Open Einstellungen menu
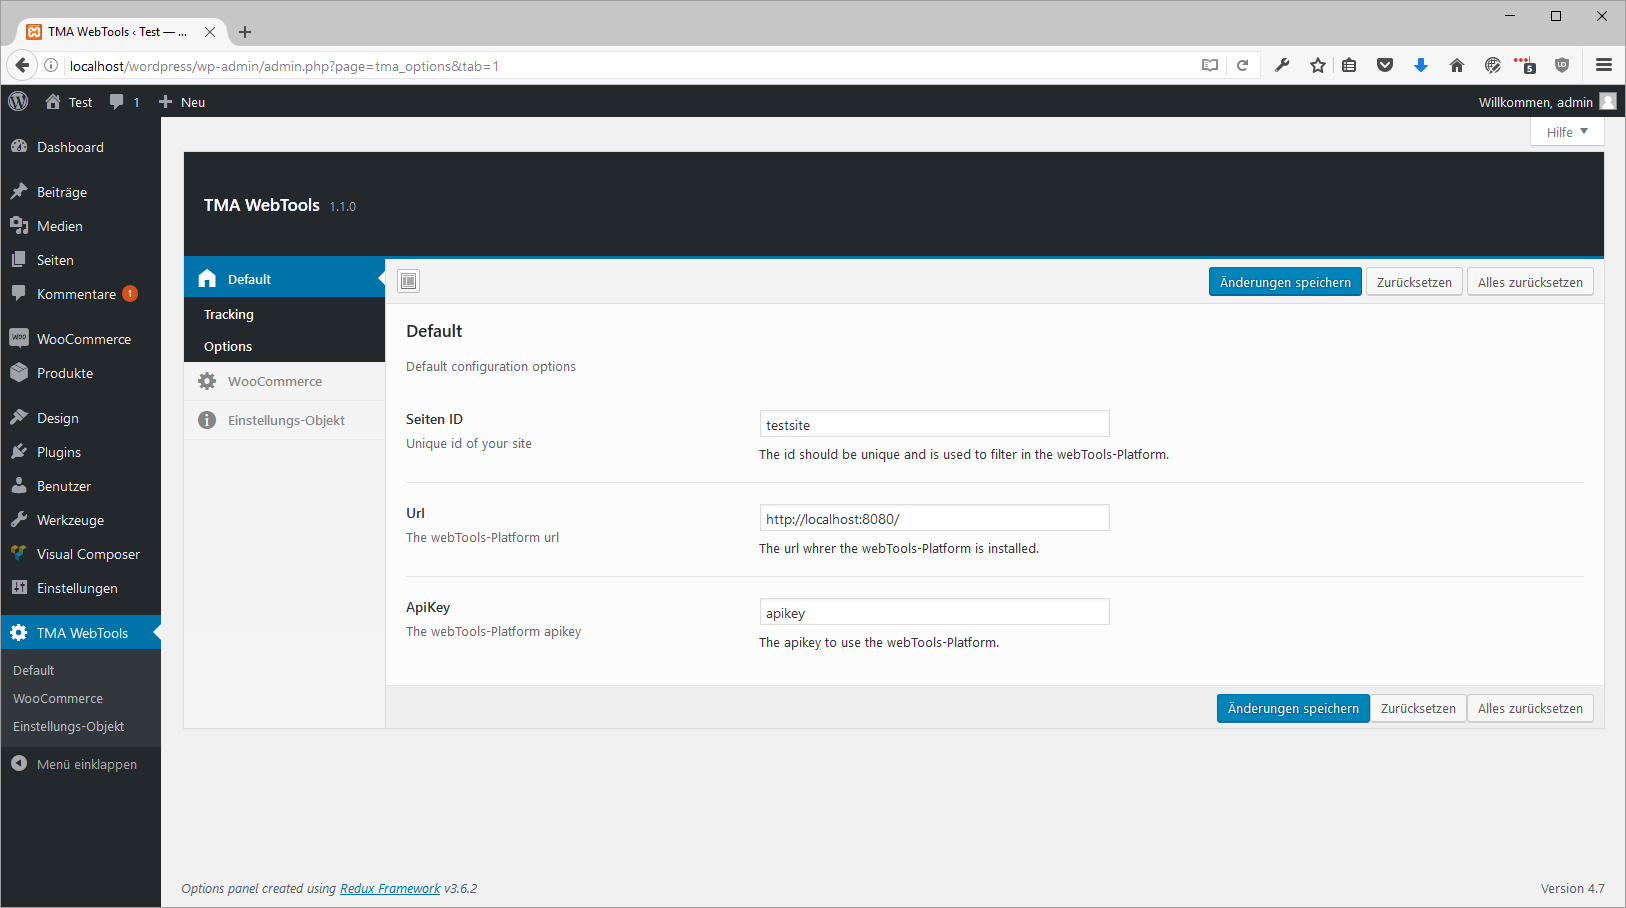The image size is (1626, 908). [80, 588]
